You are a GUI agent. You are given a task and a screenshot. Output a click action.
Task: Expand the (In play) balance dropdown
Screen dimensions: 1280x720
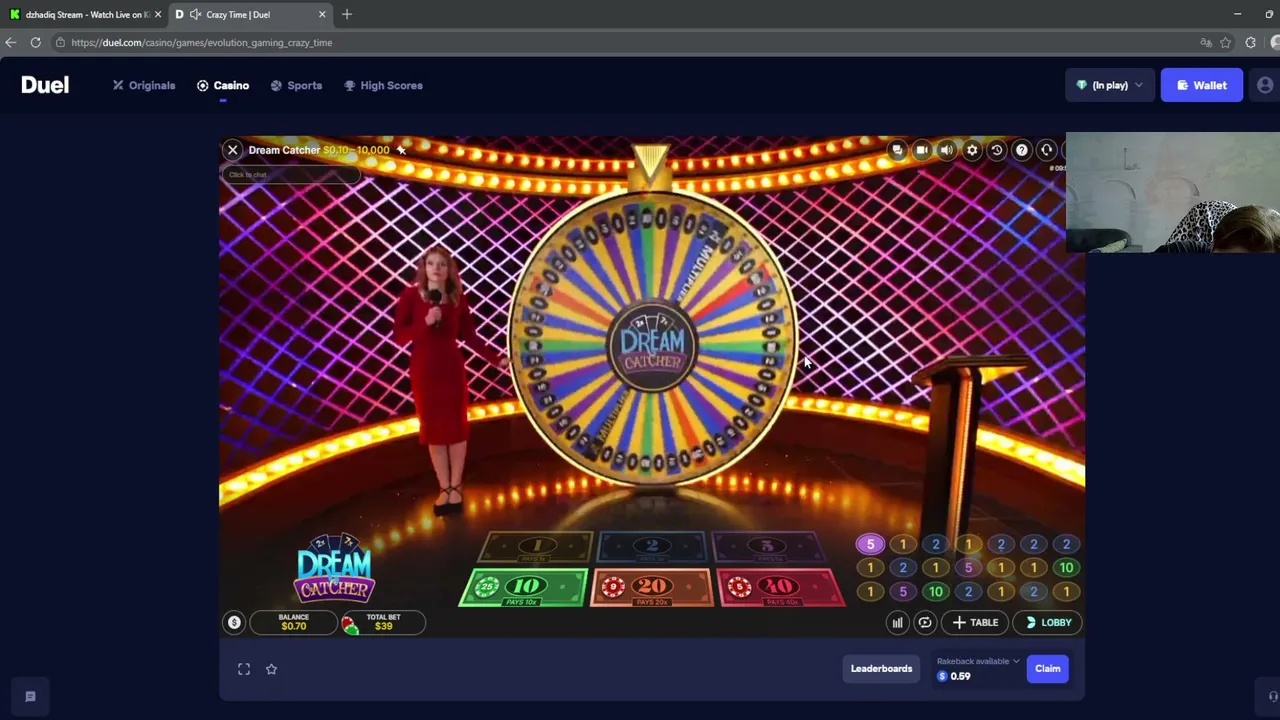point(1109,86)
